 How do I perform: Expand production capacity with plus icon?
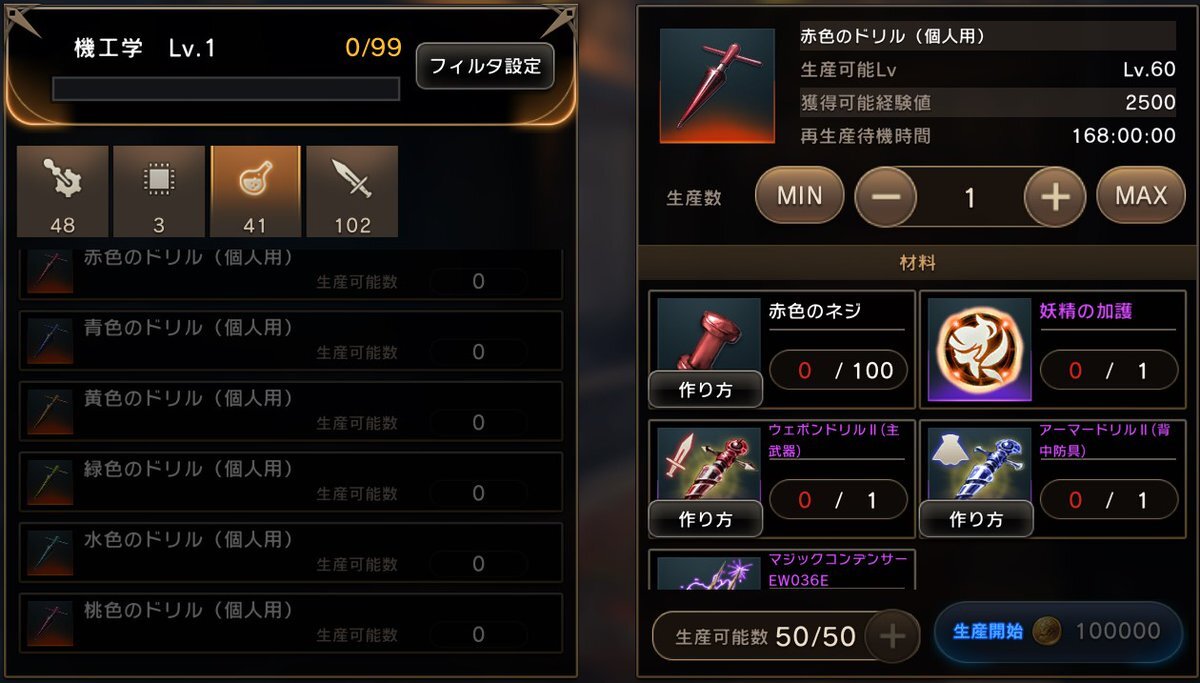tap(892, 636)
